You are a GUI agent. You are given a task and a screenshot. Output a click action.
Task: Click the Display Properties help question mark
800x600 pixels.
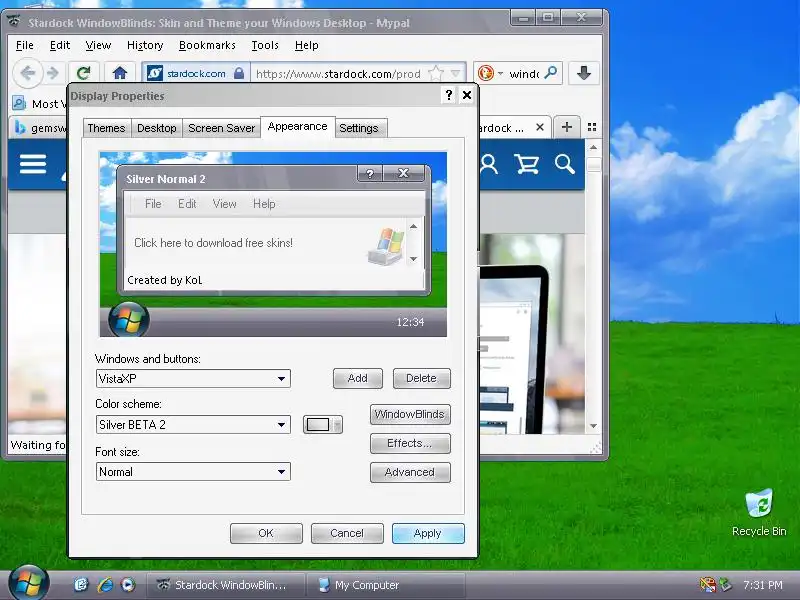(448, 95)
